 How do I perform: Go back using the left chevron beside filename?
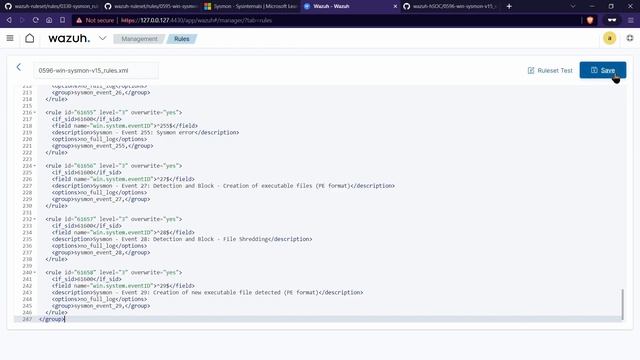(x=19, y=67)
